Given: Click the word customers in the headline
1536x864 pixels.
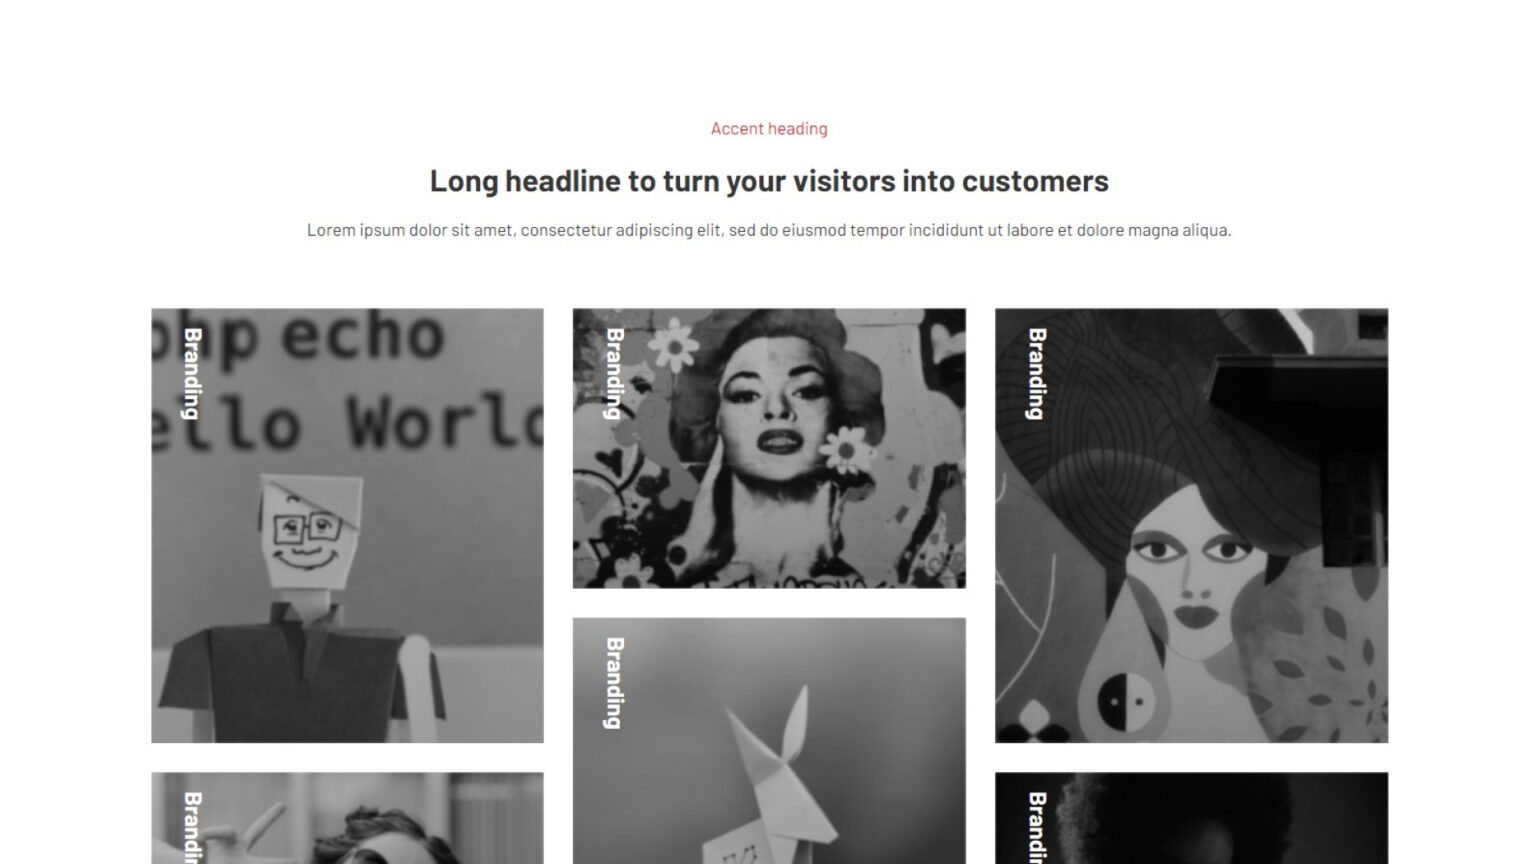Looking at the screenshot, I should [1035, 181].
